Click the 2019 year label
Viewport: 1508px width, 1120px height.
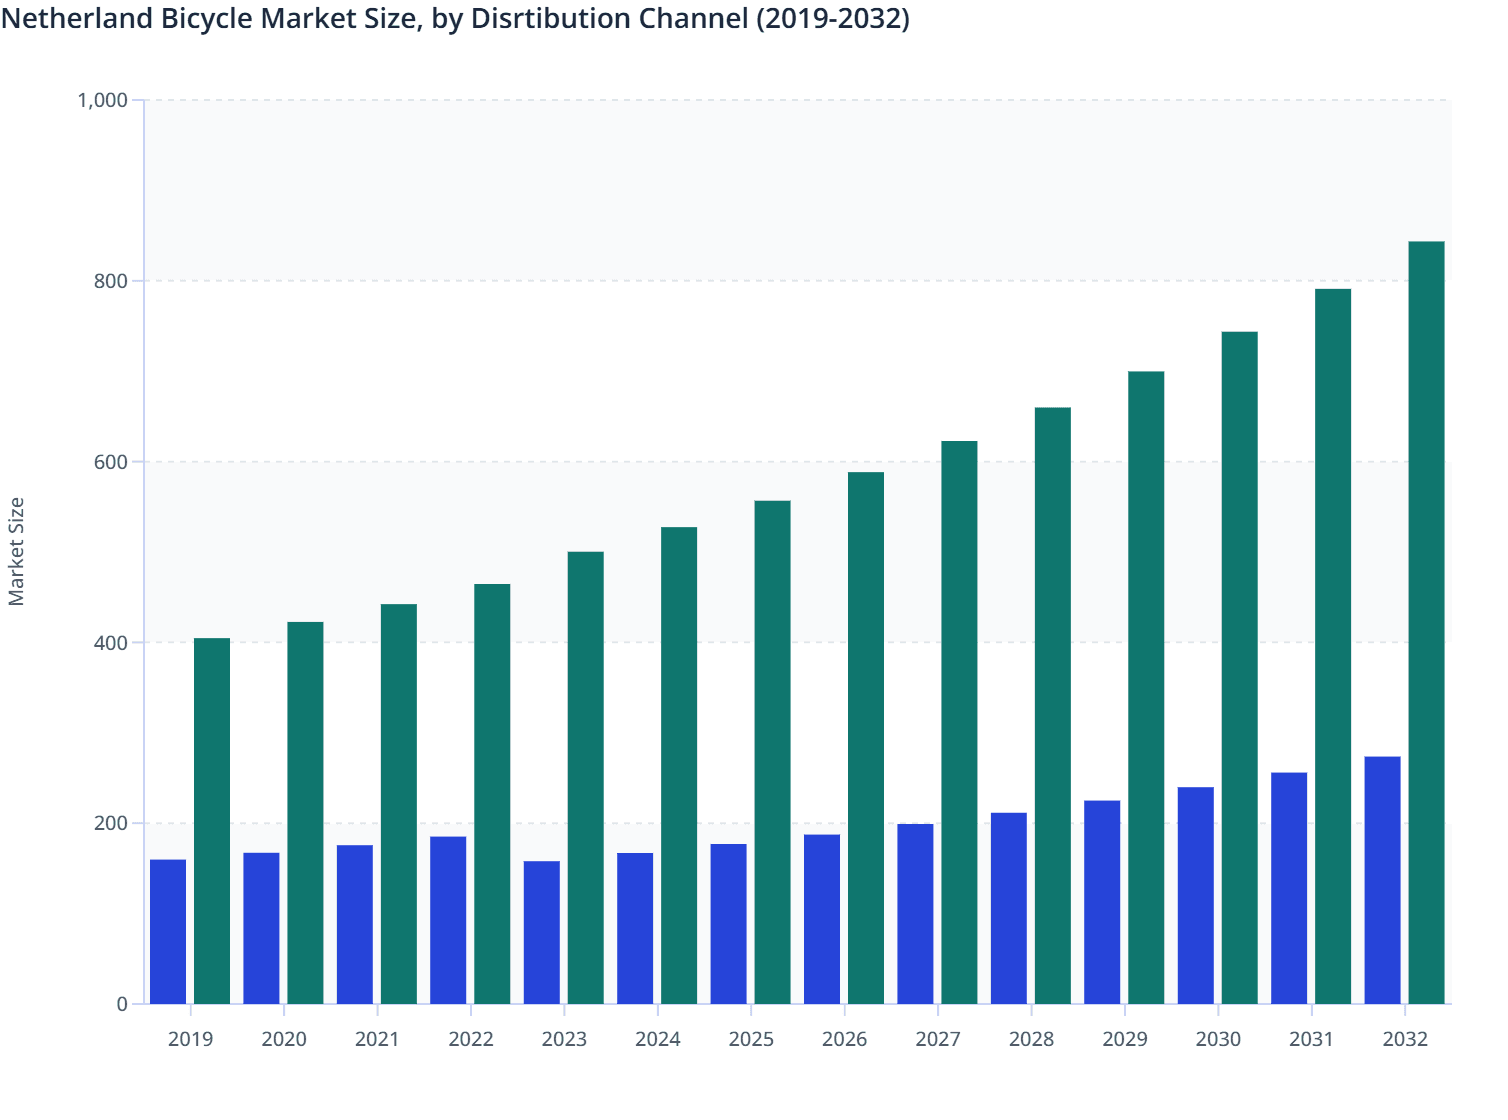click(x=188, y=1040)
